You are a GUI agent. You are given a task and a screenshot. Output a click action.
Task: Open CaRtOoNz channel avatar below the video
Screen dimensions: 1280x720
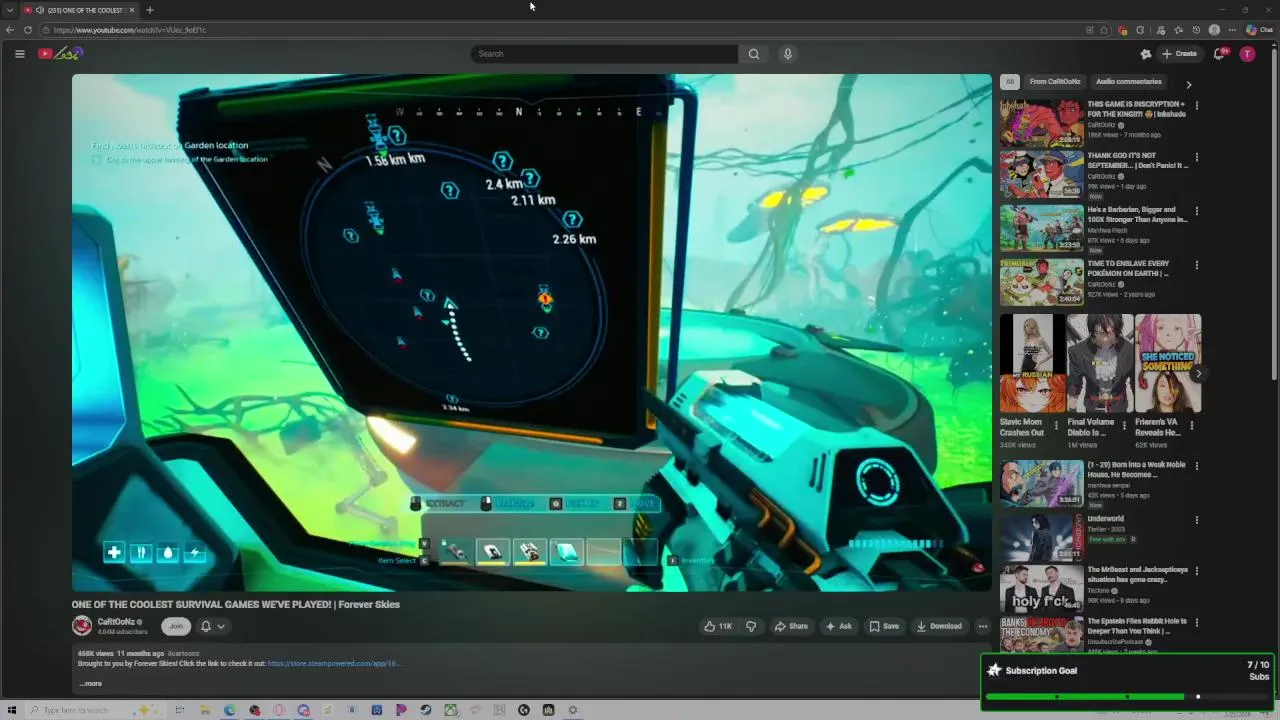click(x=82, y=626)
